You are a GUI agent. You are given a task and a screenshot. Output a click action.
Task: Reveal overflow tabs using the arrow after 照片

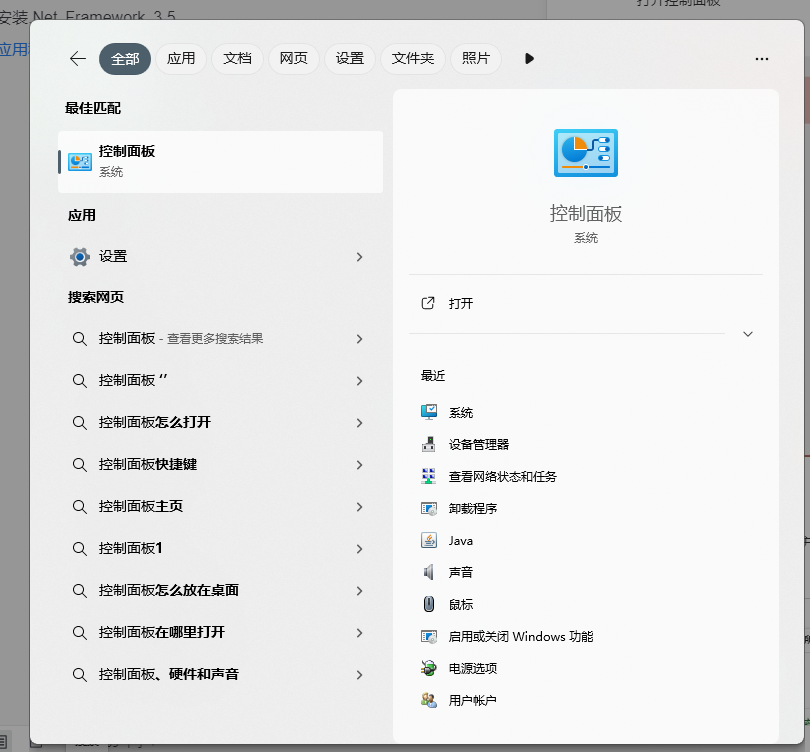pos(529,58)
